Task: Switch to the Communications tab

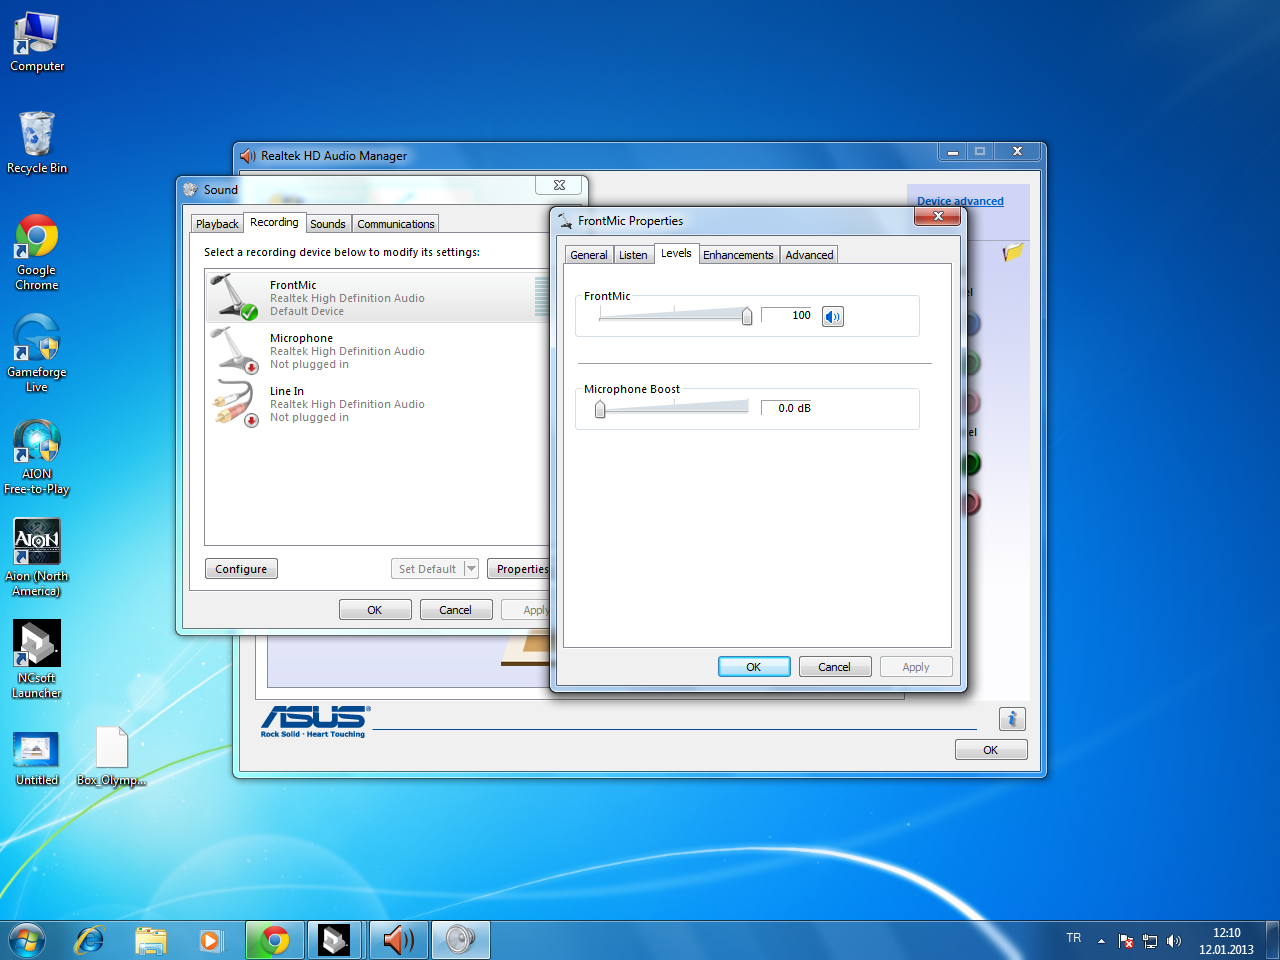Action: [396, 224]
